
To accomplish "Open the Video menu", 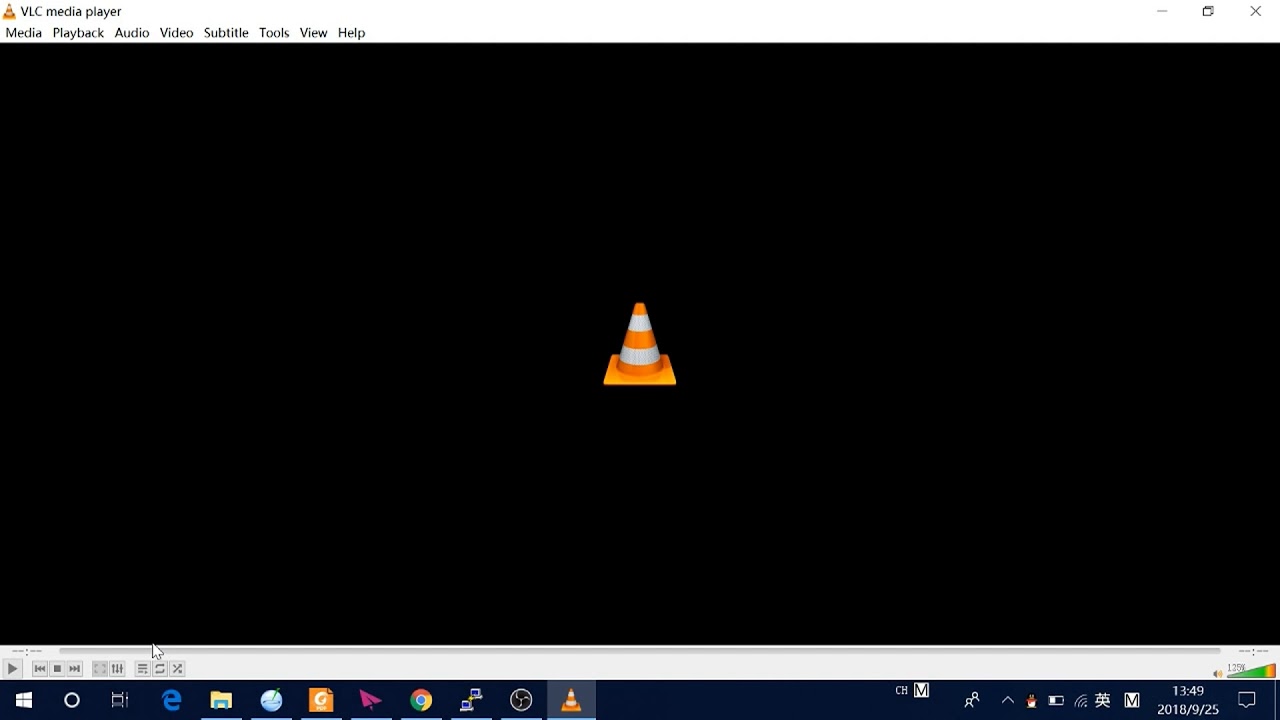I will [176, 33].
